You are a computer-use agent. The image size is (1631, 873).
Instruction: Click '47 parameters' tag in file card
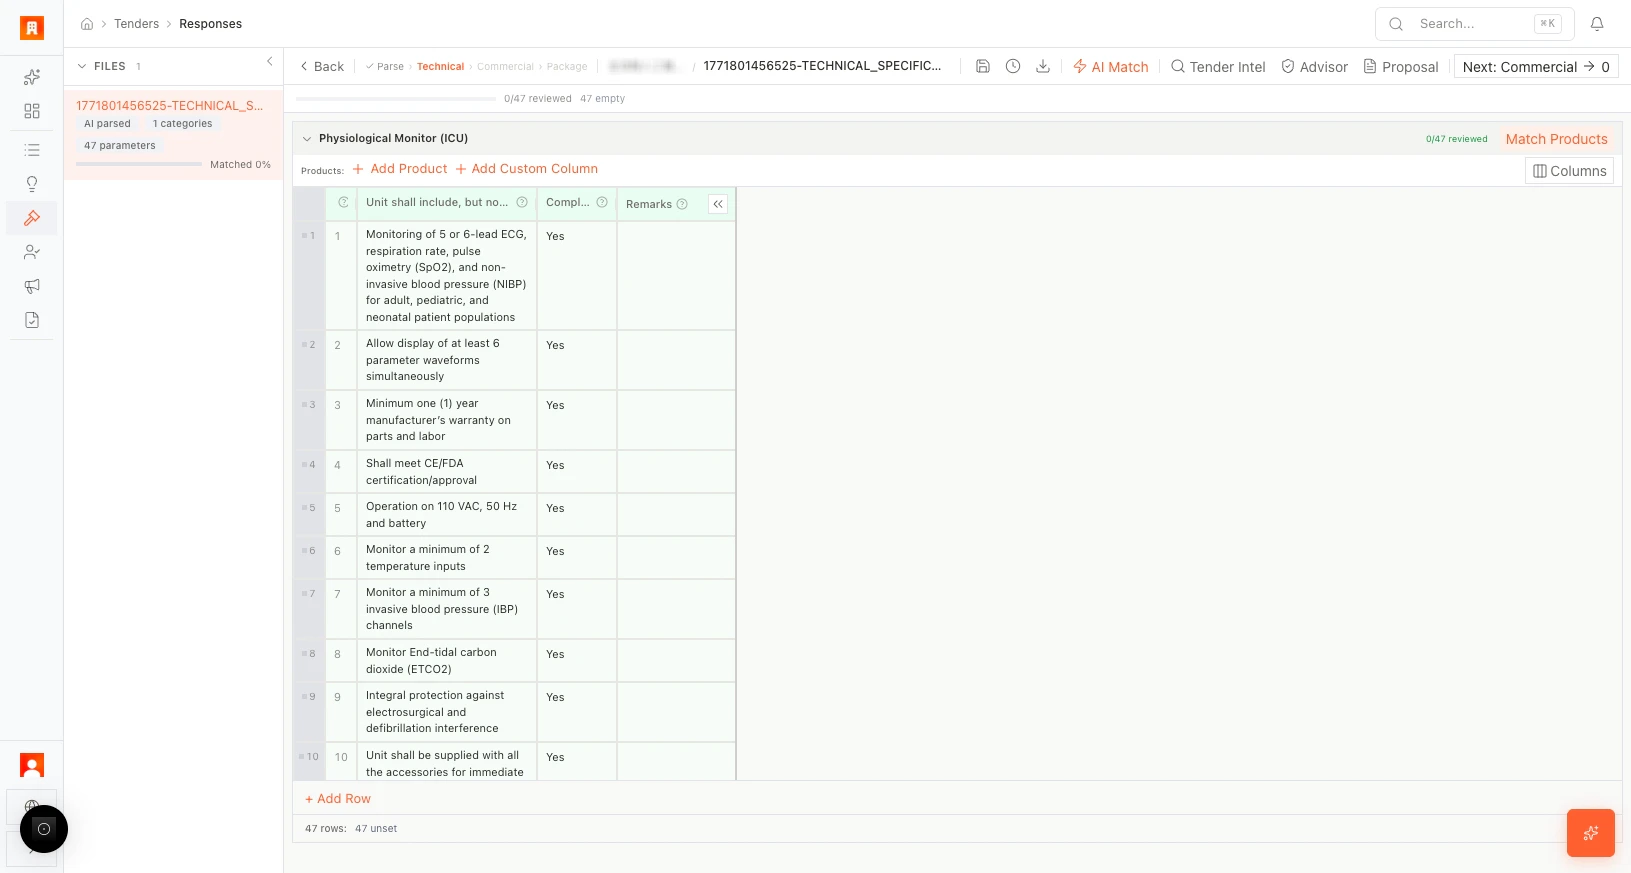coord(119,146)
